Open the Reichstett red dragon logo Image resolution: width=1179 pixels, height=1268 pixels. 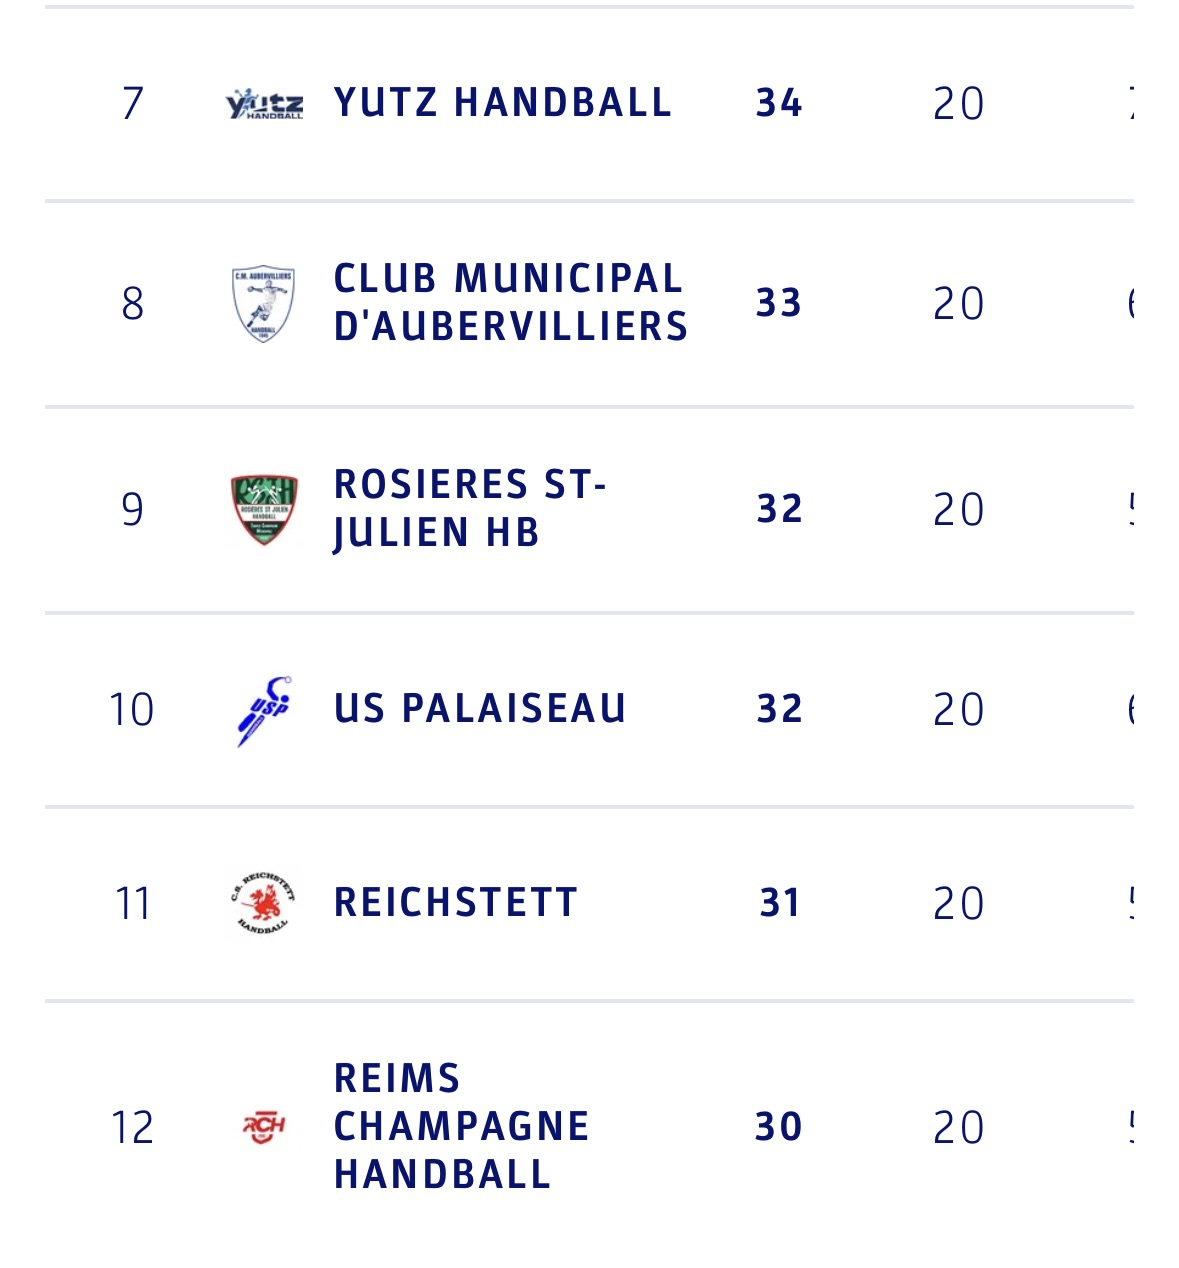click(264, 903)
